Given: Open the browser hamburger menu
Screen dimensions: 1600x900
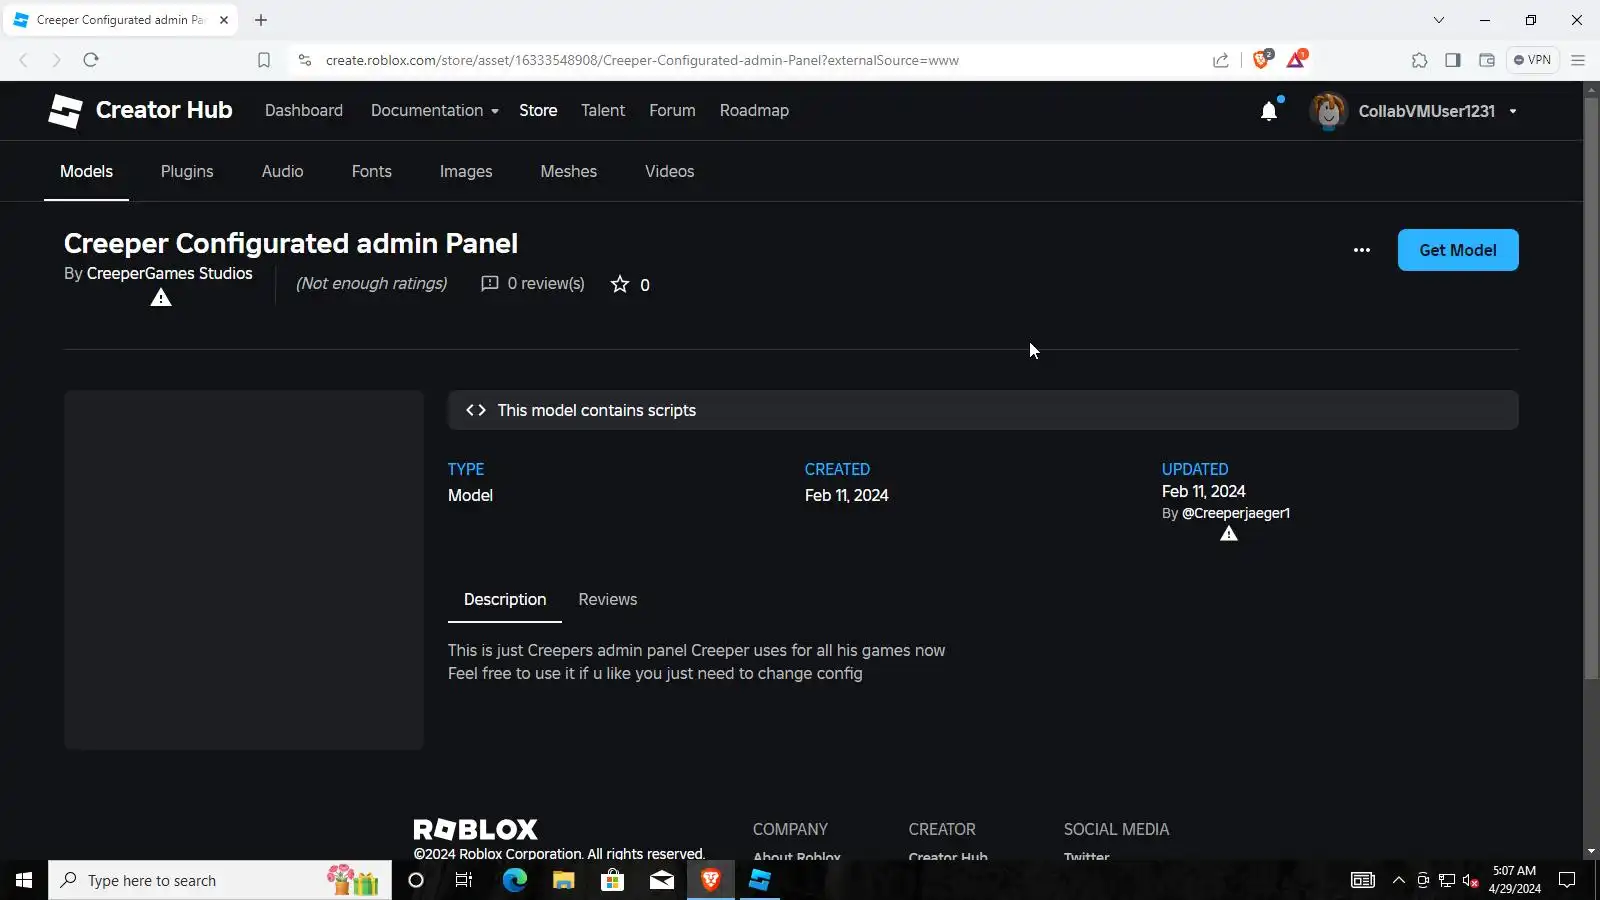Looking at the screenshot, I should (x=1578, y=60).
